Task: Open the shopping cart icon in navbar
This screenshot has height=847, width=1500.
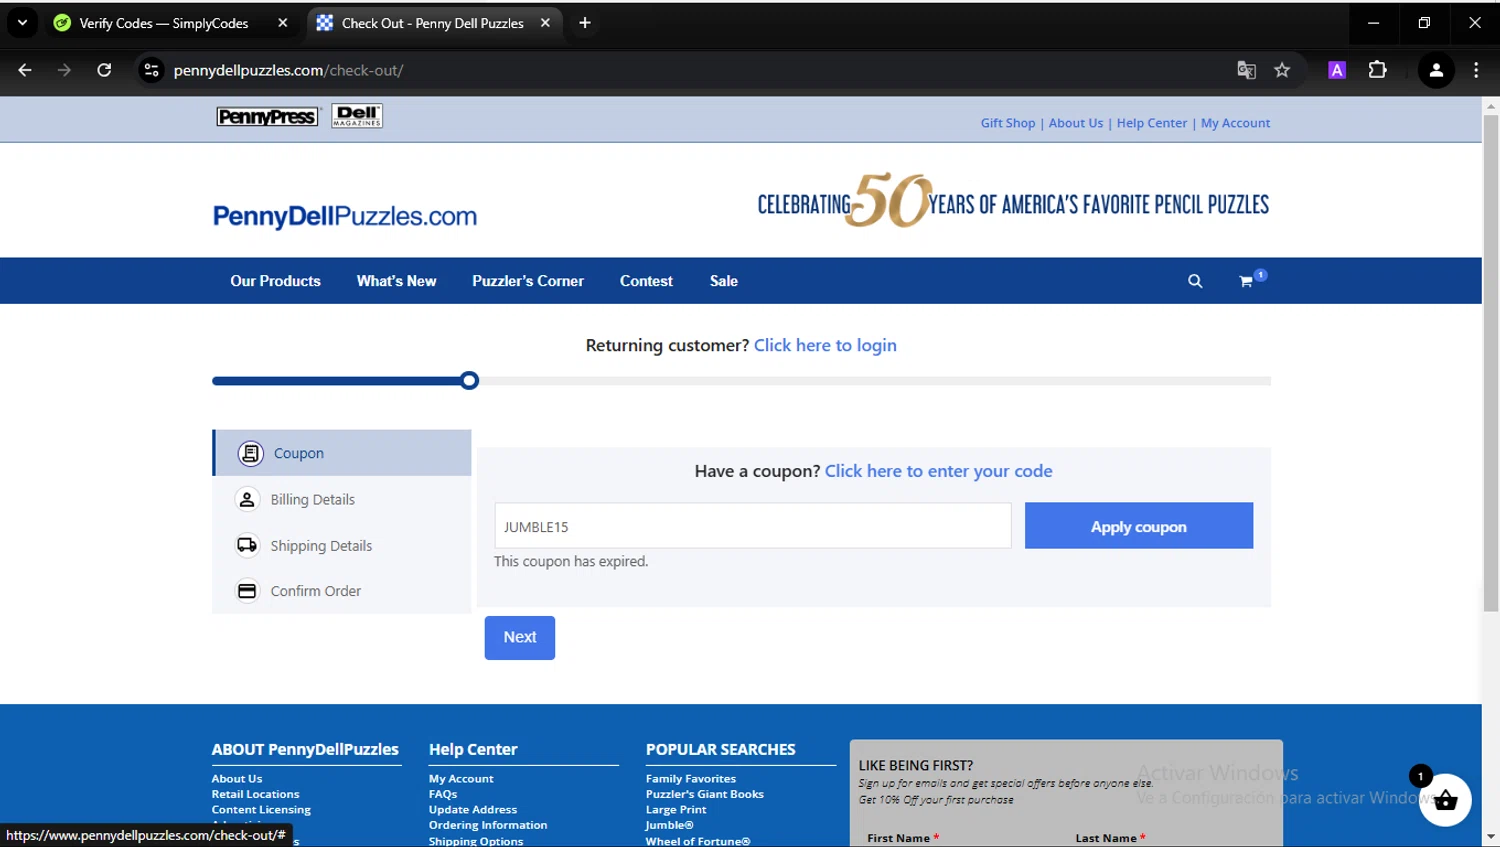Action: [x=1247, y=281]
